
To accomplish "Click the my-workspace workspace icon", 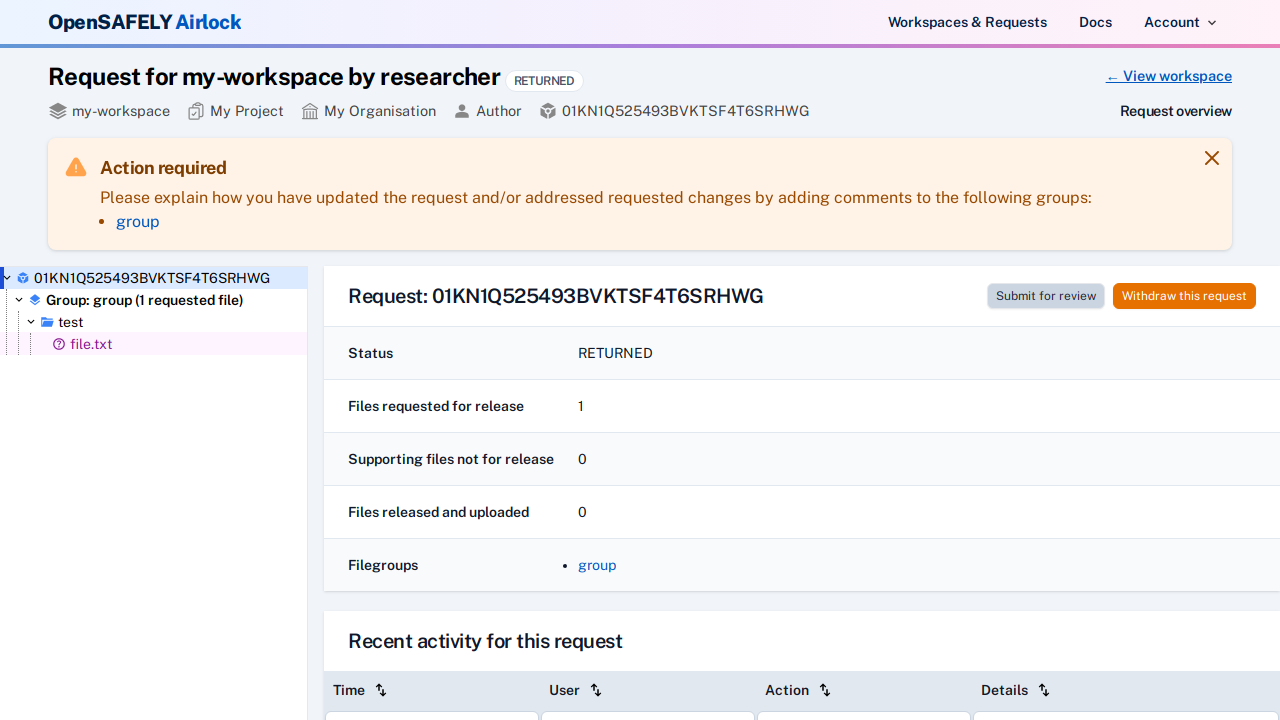I will 57,111.
